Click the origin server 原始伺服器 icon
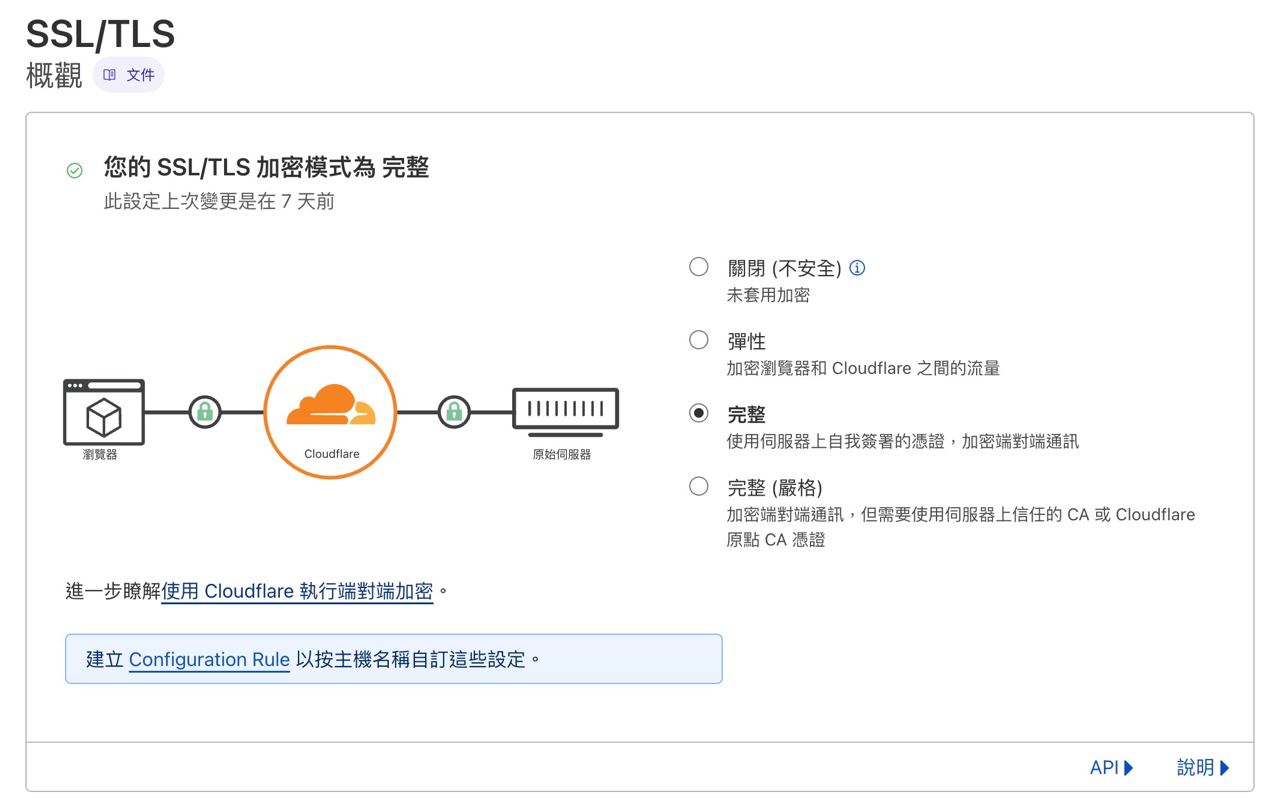This screenshot has height=803, width=1280. coord(565,412)
